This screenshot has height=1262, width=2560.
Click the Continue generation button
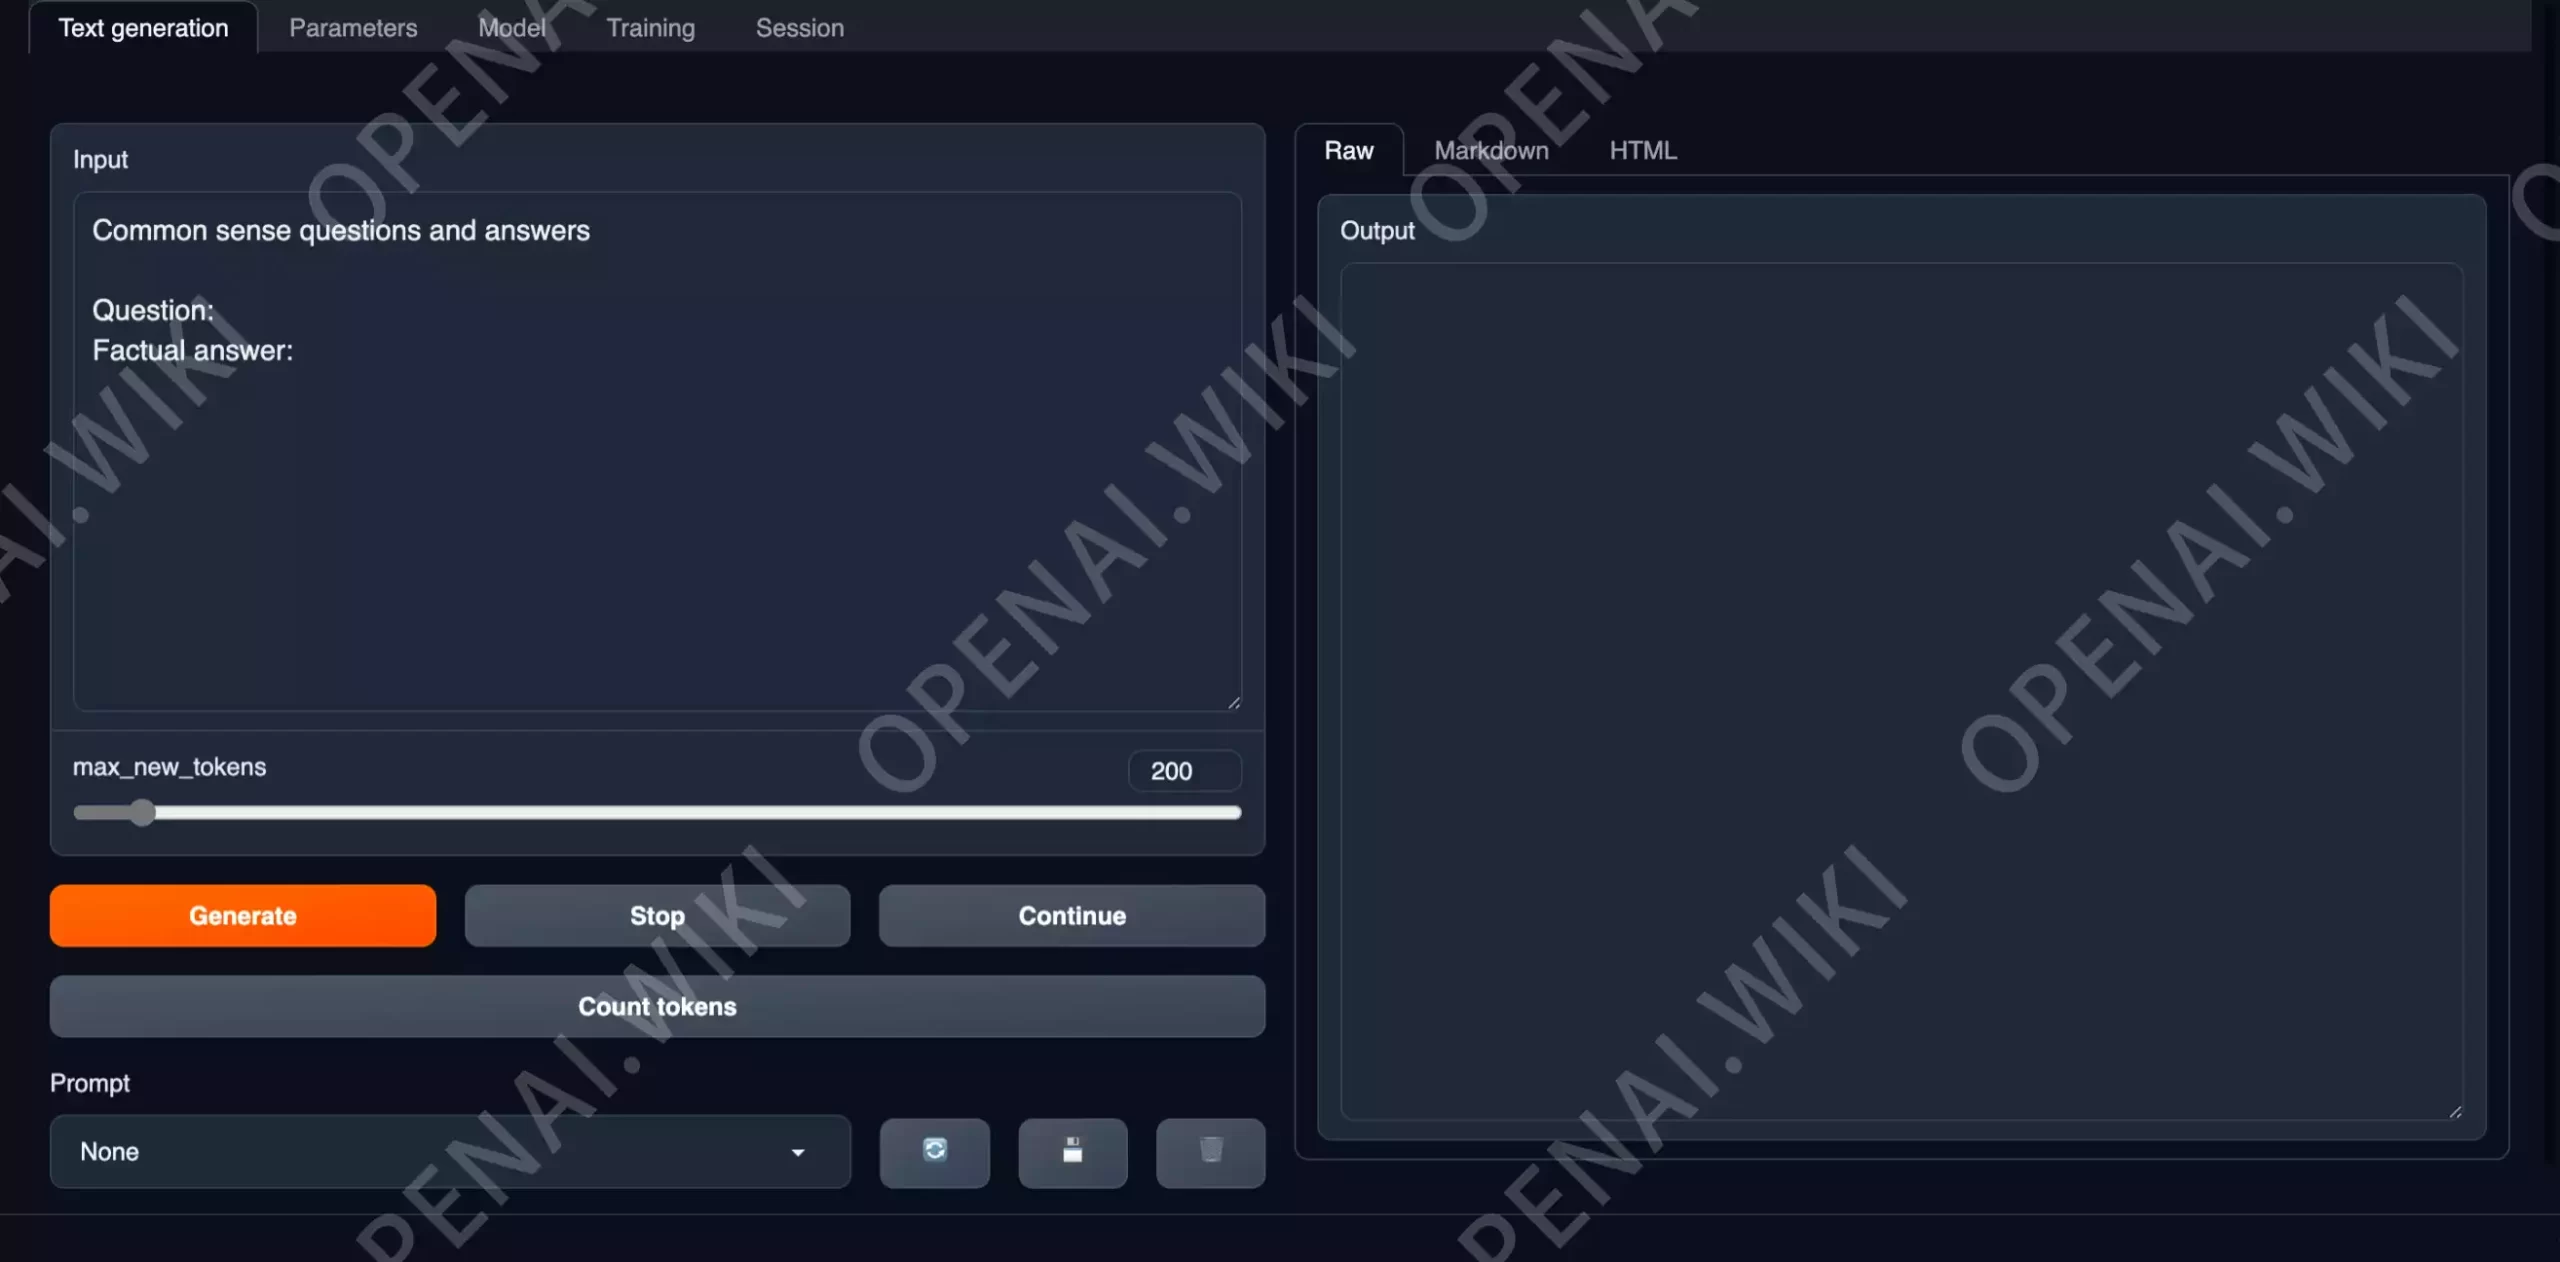tap(1073, 916)
